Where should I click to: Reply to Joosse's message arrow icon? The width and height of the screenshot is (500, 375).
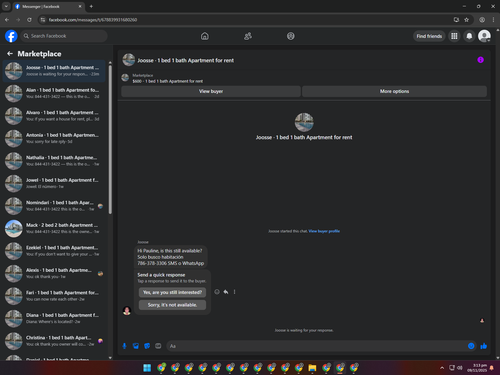pos(226,292)
